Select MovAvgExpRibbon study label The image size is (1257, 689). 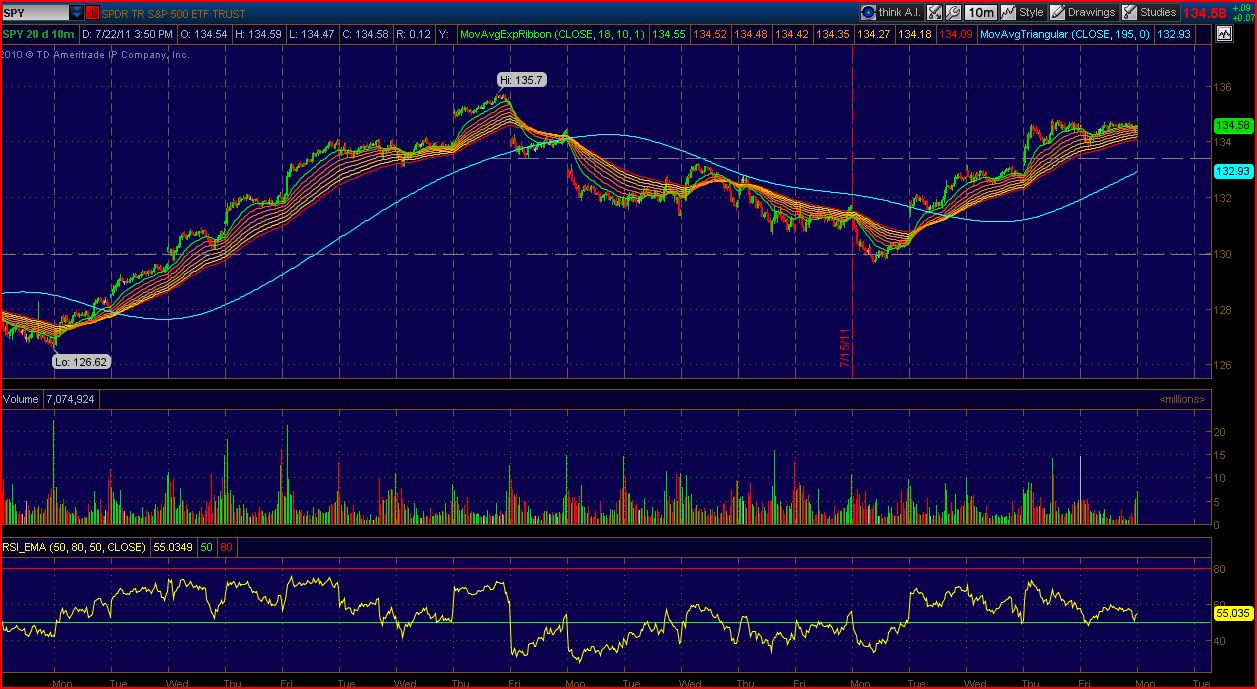(553, 34)
